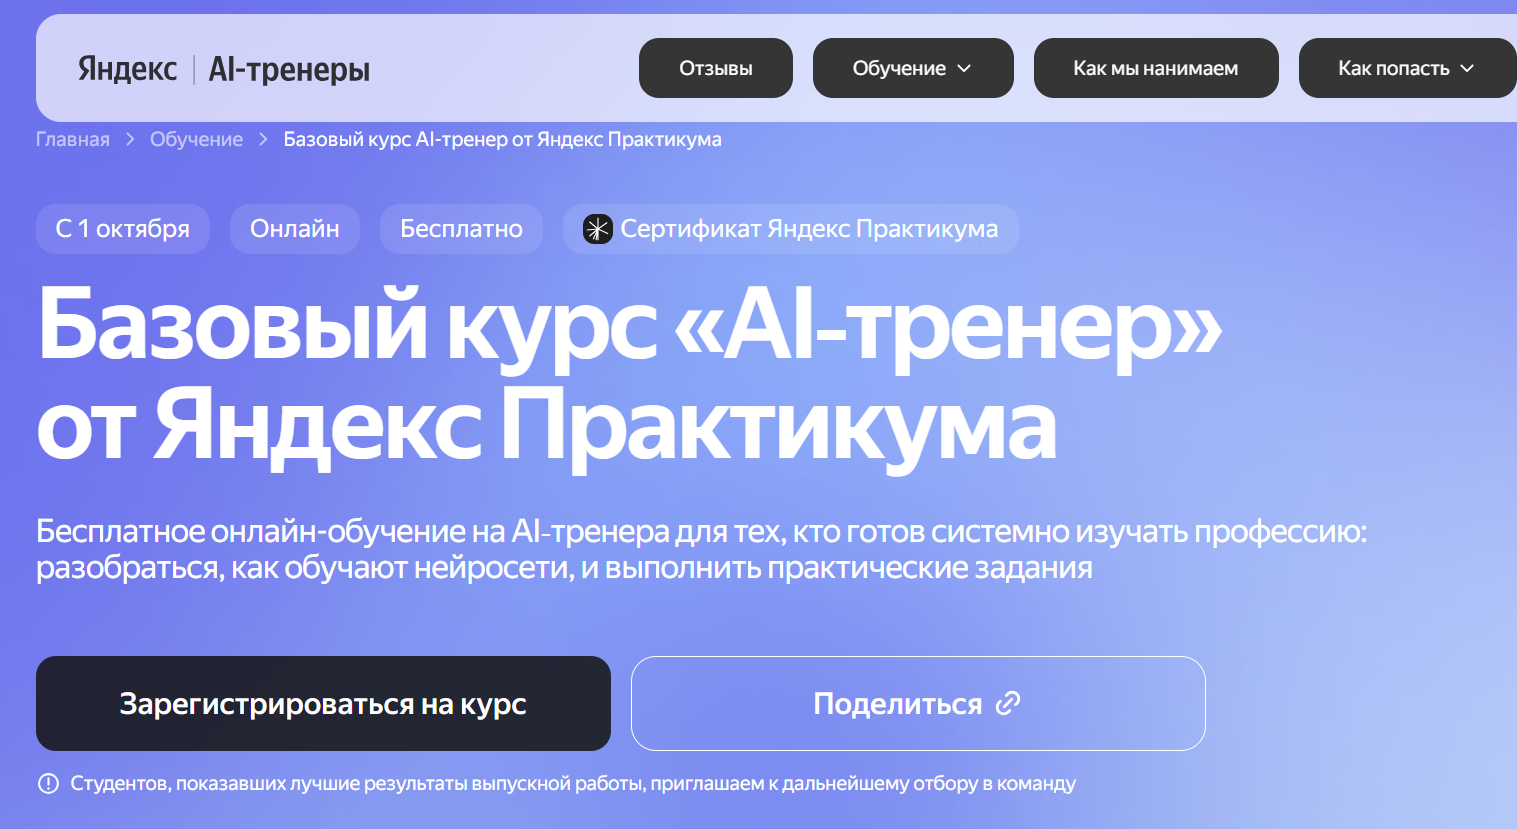Click the С 1 октября tag
This screenshot has height=829, width=1517.
pos(123,229)
